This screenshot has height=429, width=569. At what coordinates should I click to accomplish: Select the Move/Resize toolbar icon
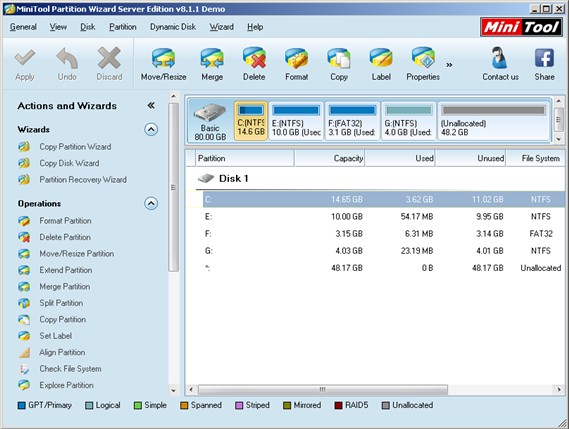tap(163, 58)
